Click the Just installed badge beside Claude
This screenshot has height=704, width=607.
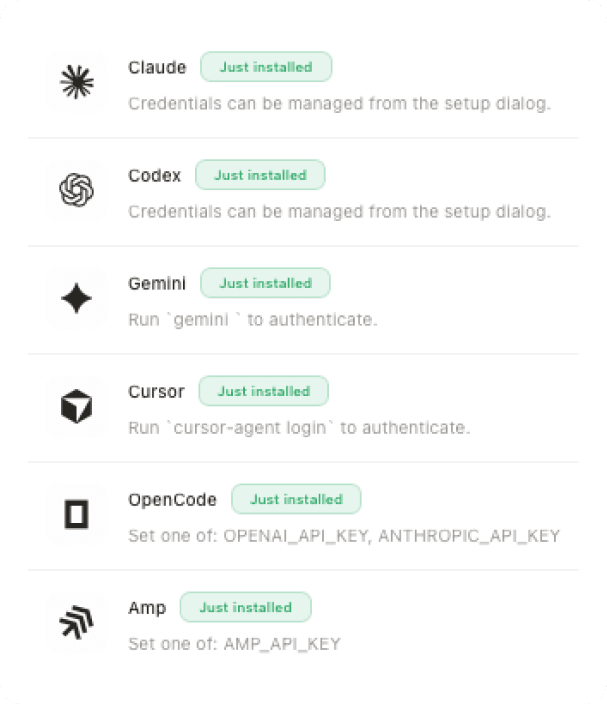point(266,67)
